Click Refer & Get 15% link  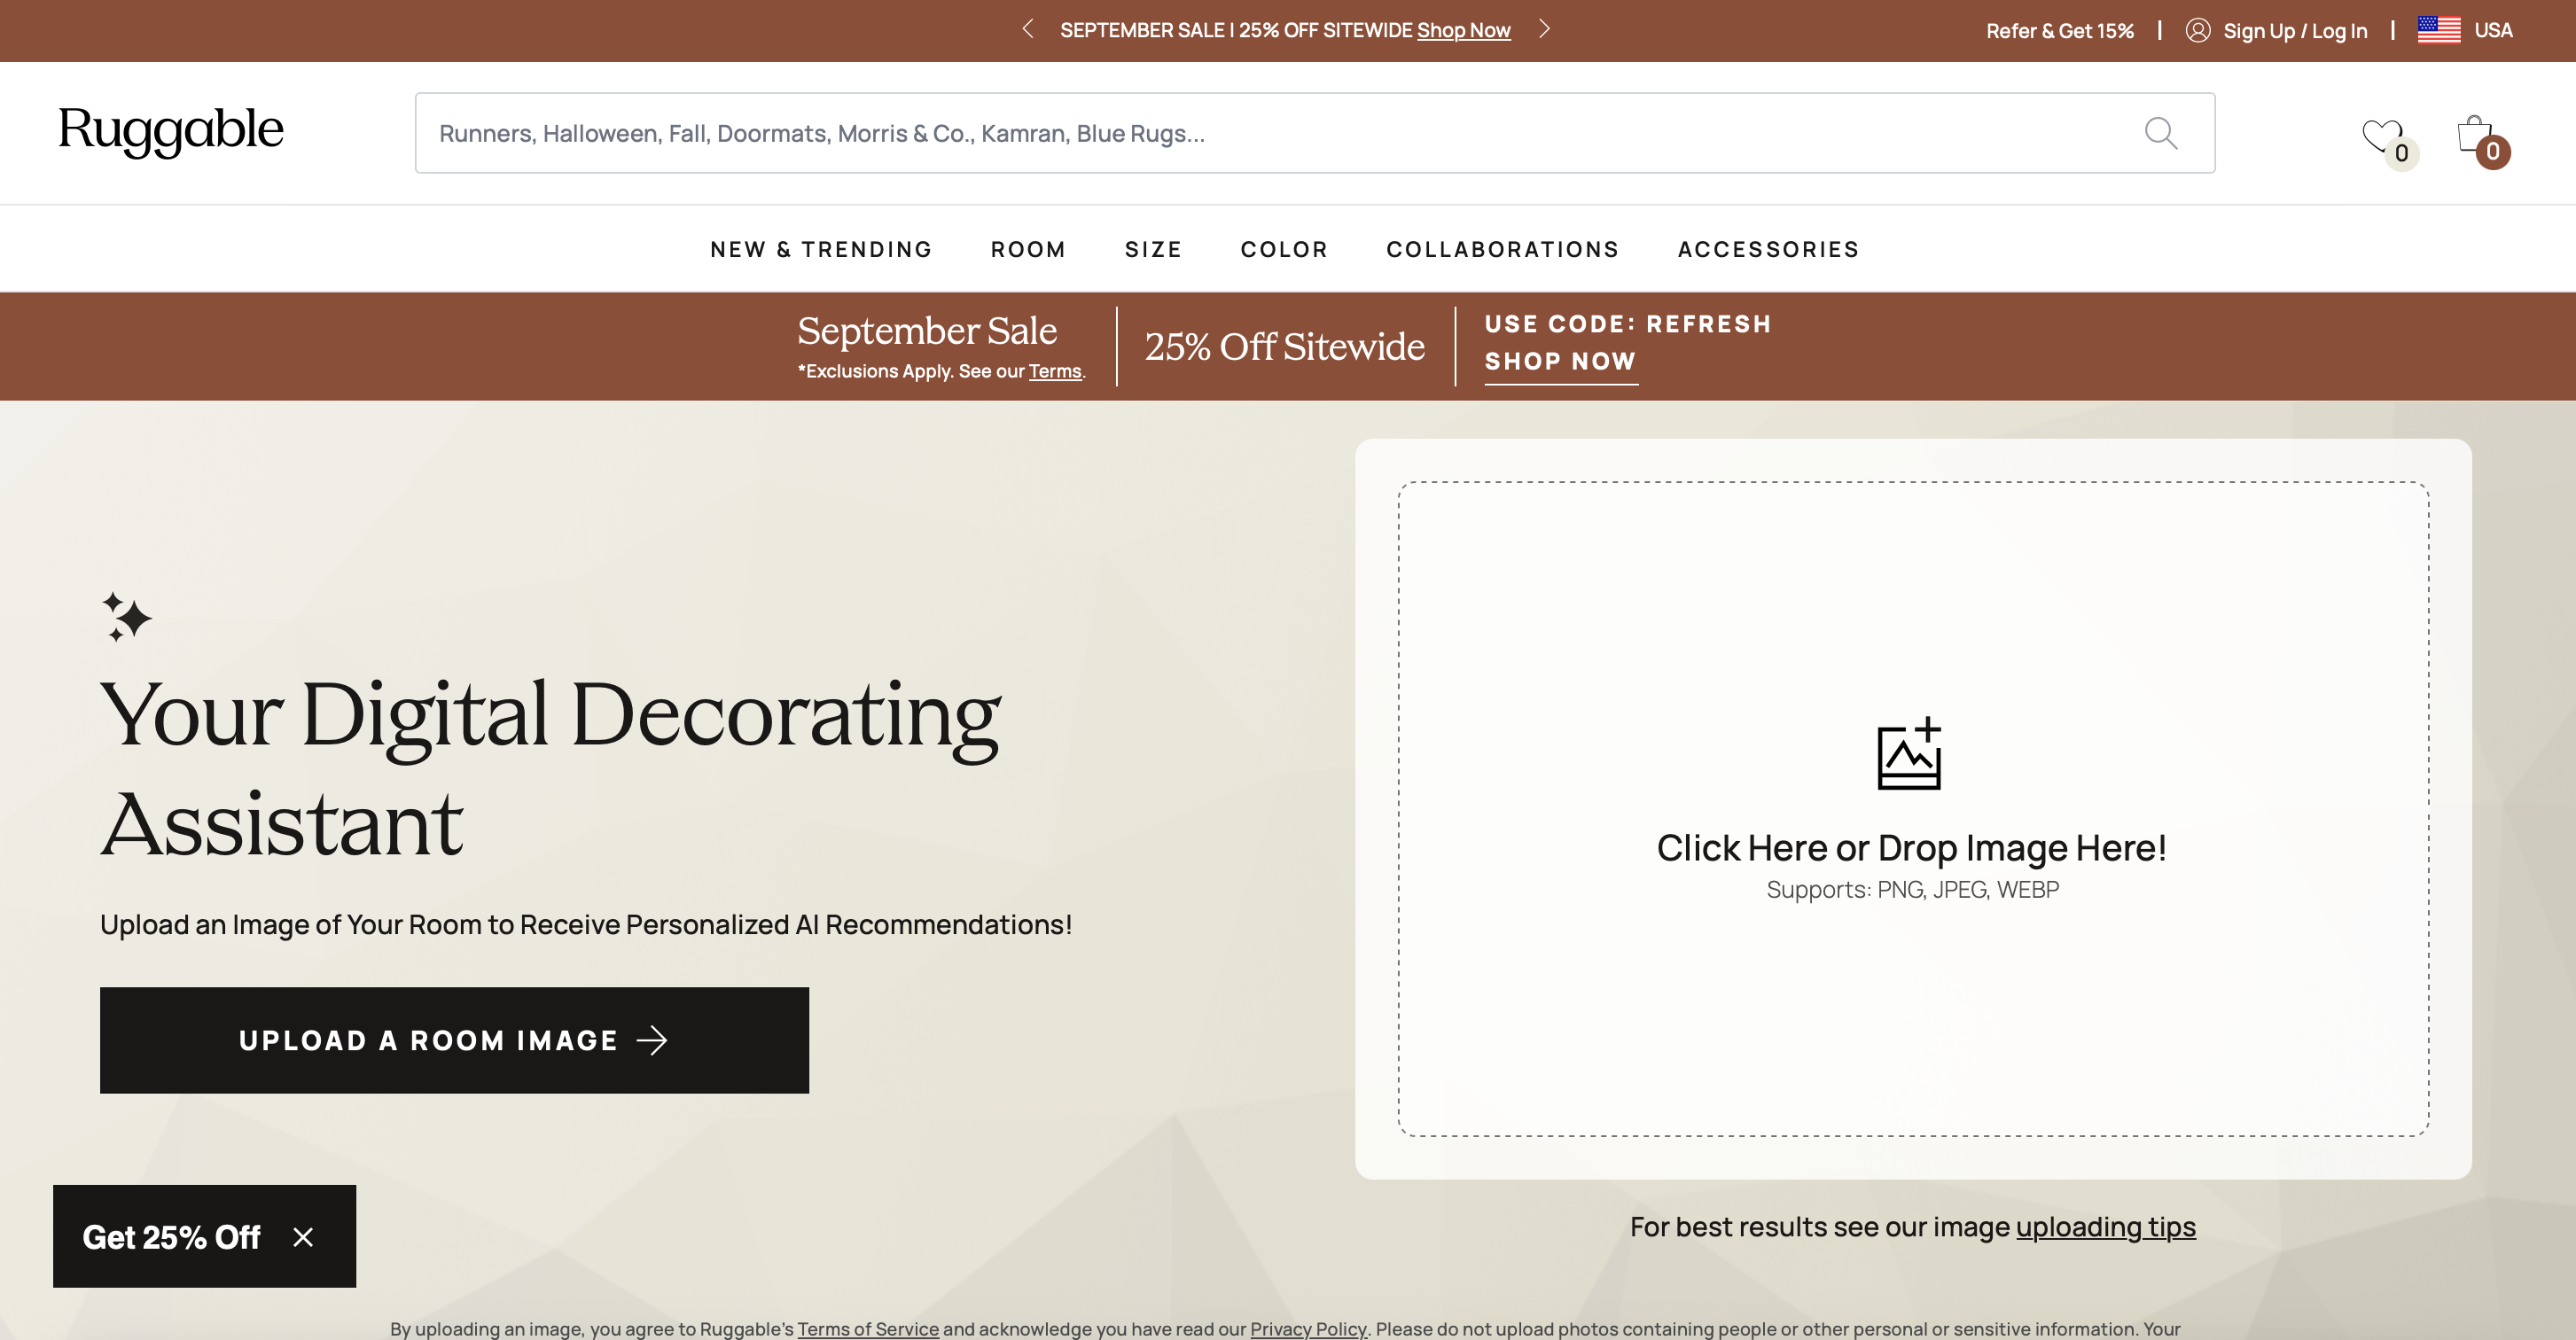coord(2060,30)
